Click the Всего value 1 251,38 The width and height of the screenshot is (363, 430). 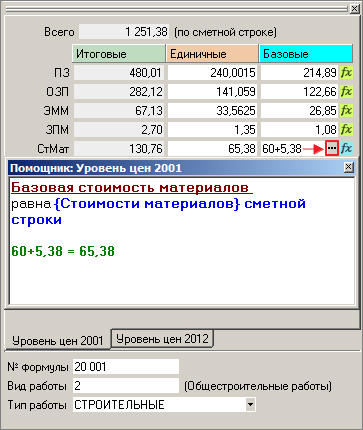pyautogui.click(x=124, y=32)
